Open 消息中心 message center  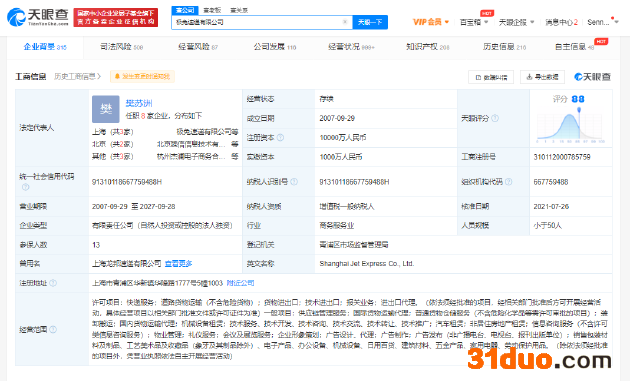(x=561, y=22)
